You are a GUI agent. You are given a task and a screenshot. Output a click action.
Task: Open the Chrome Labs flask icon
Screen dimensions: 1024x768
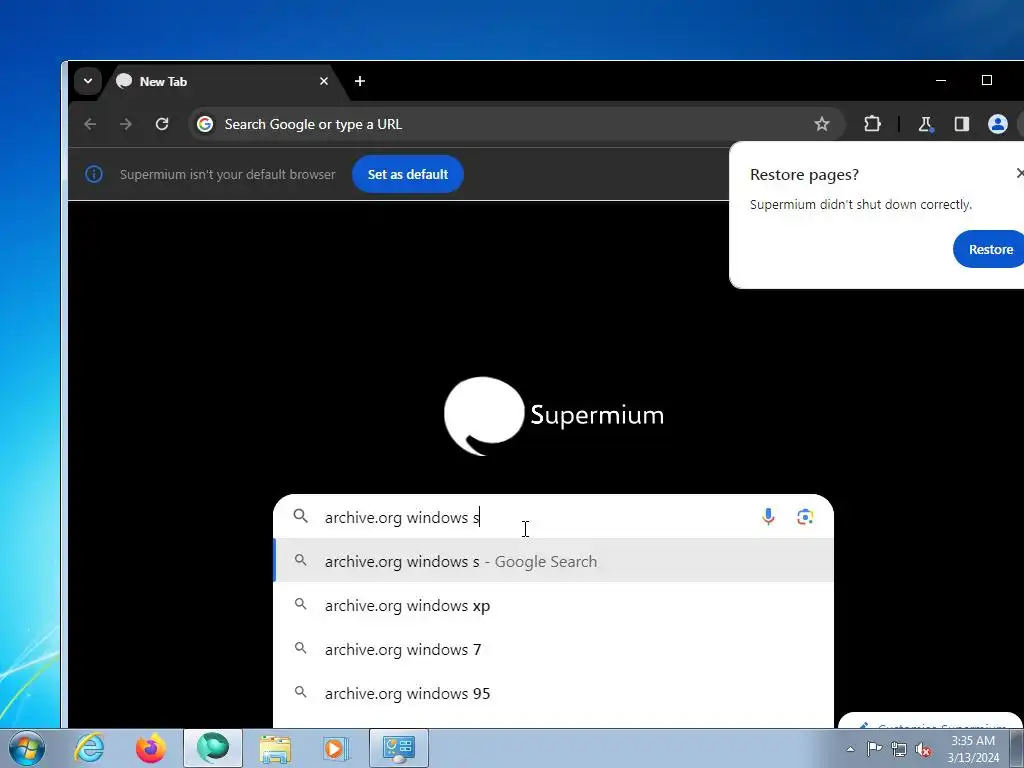click(x=925, y=124)
